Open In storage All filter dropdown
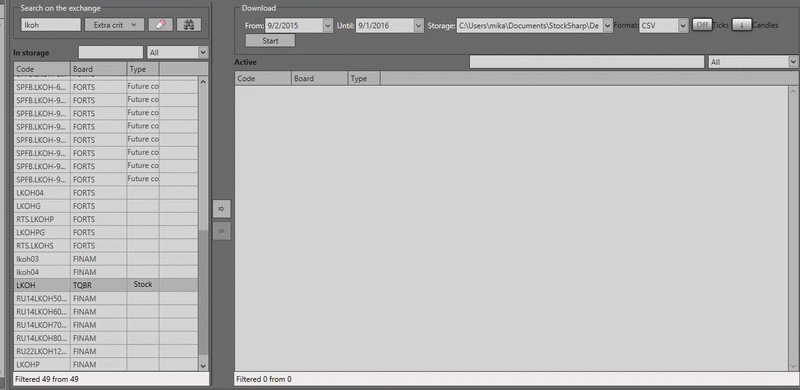Image resolution: width=800 pixels, height=390 pixels. tap(203, 52)
